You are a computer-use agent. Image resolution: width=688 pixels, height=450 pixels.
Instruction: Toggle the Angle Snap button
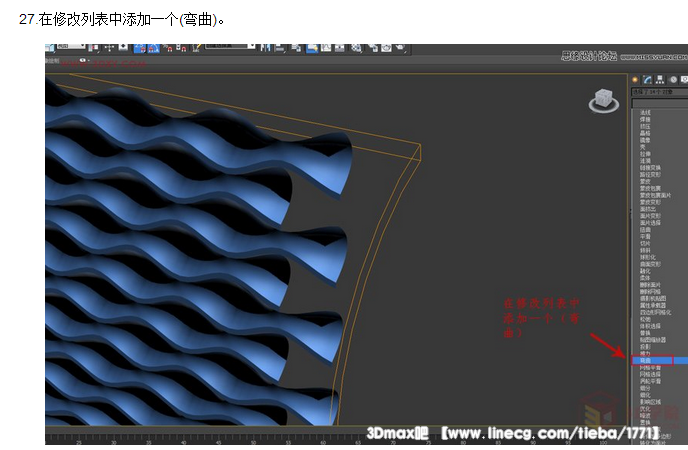click(154, 47)
